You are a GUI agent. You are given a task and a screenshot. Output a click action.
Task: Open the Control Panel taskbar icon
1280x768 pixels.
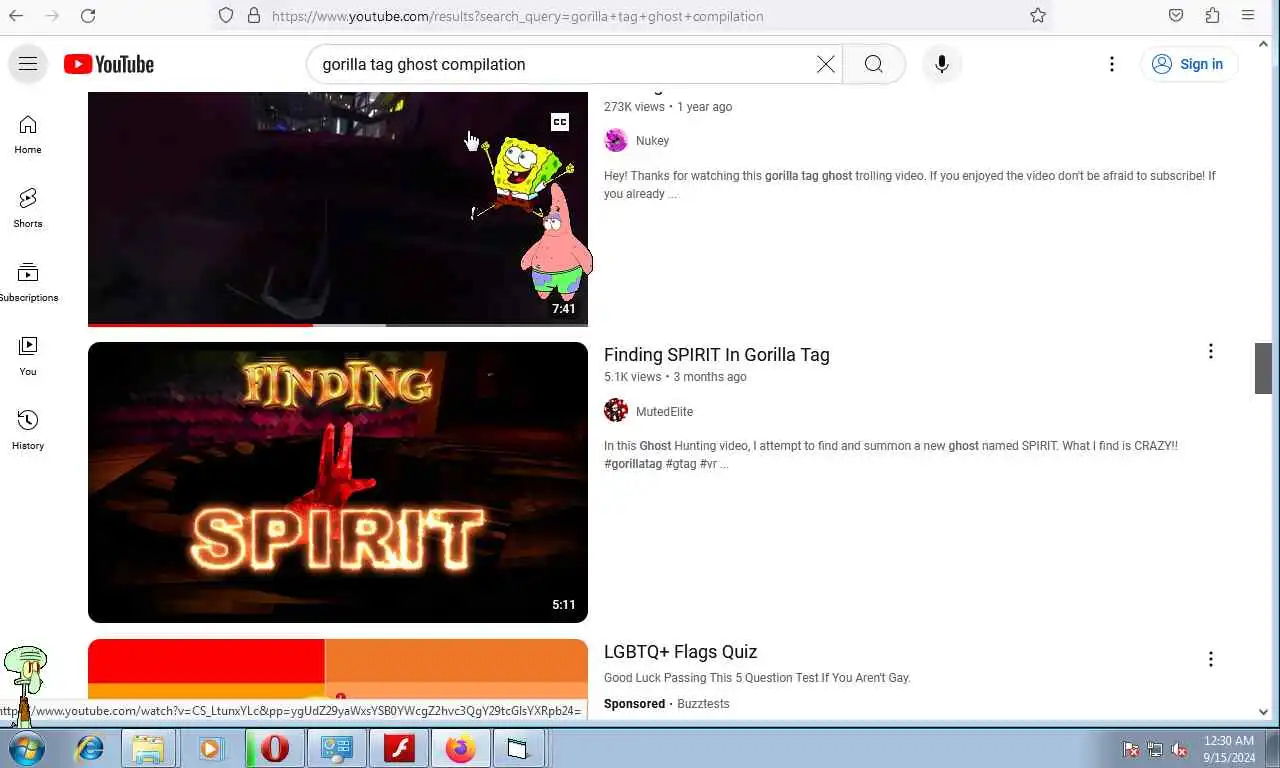pos(336,748)
